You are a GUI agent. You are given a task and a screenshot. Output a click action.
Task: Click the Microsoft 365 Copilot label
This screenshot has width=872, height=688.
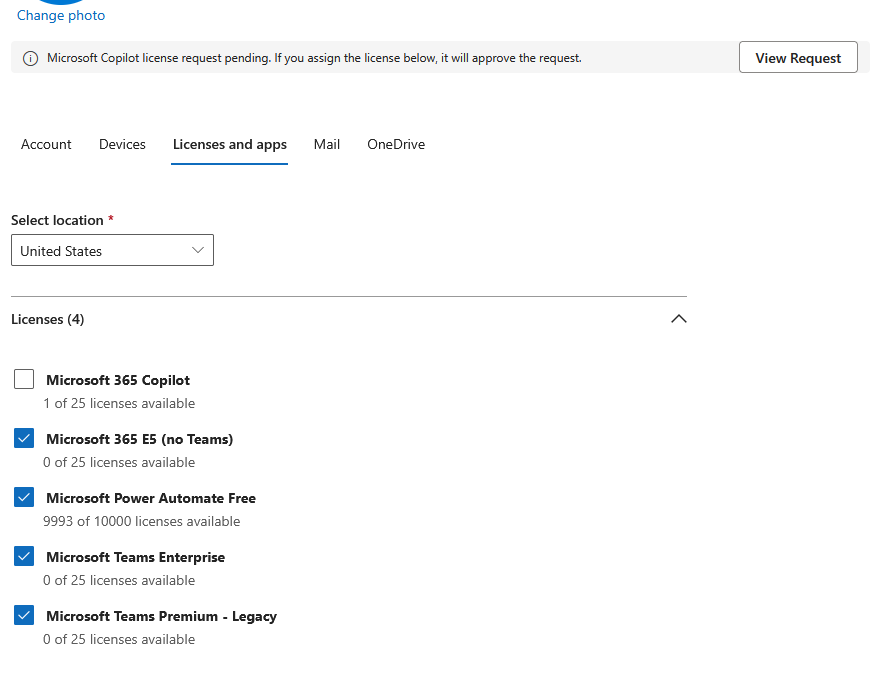tap(118, 380)
